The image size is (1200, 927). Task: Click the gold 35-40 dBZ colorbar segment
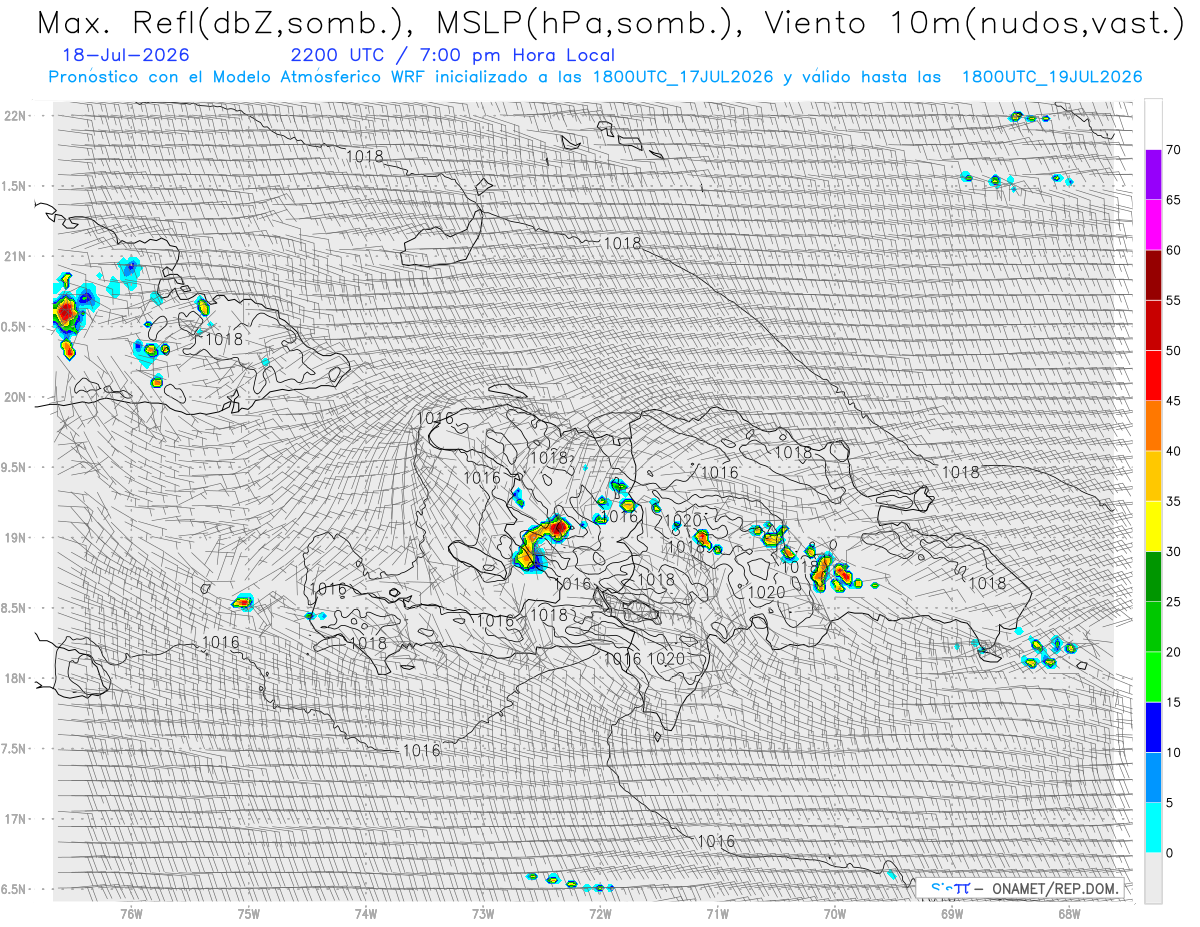[1153, 476]
